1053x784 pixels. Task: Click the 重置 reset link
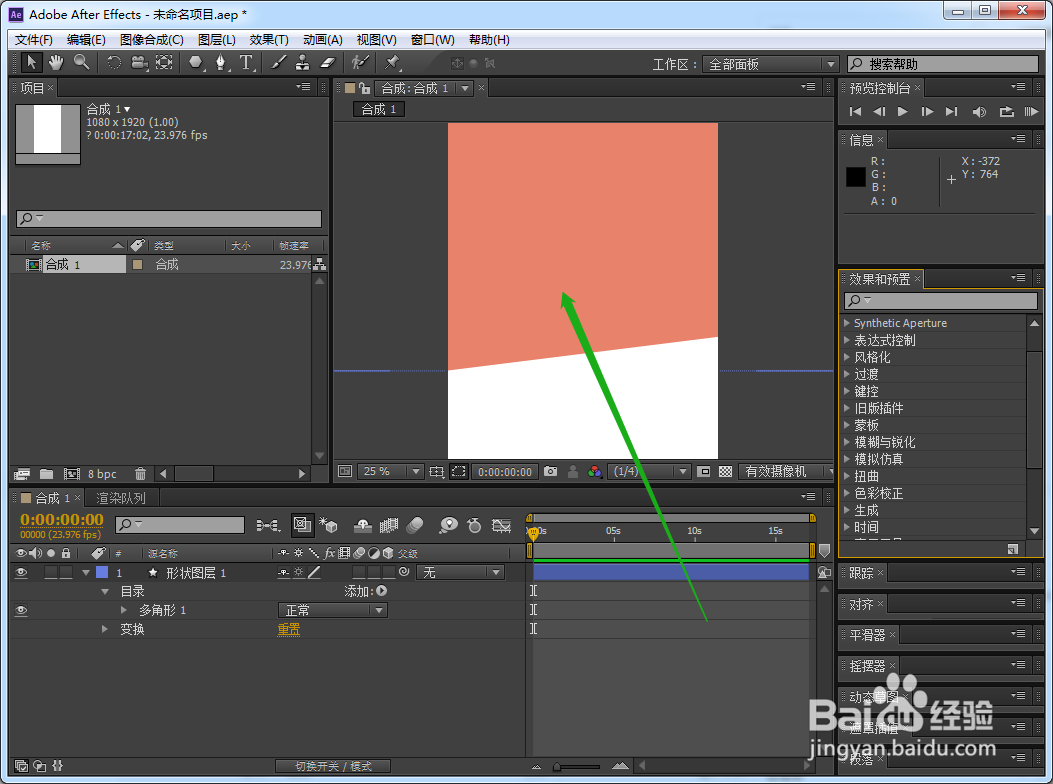point(289,629)
